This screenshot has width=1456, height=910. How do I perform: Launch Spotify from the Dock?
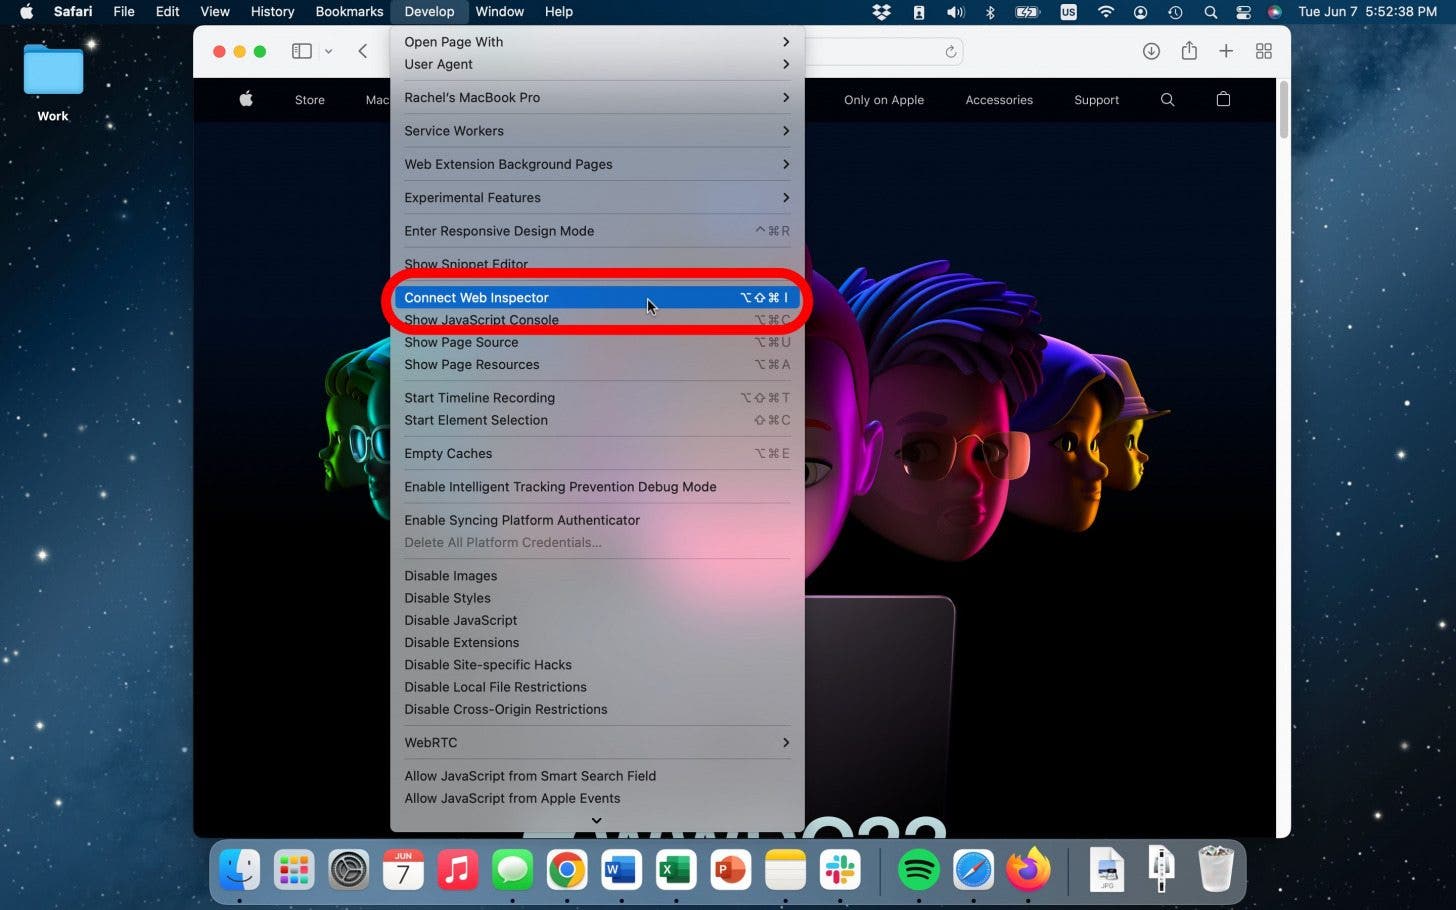click(x=919, y=870)
